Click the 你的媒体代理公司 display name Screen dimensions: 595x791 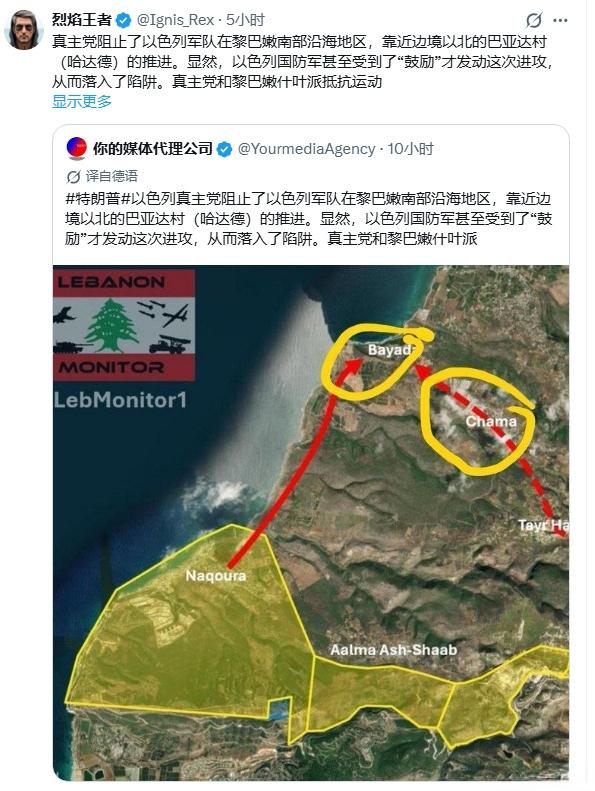tap(152, 149)
